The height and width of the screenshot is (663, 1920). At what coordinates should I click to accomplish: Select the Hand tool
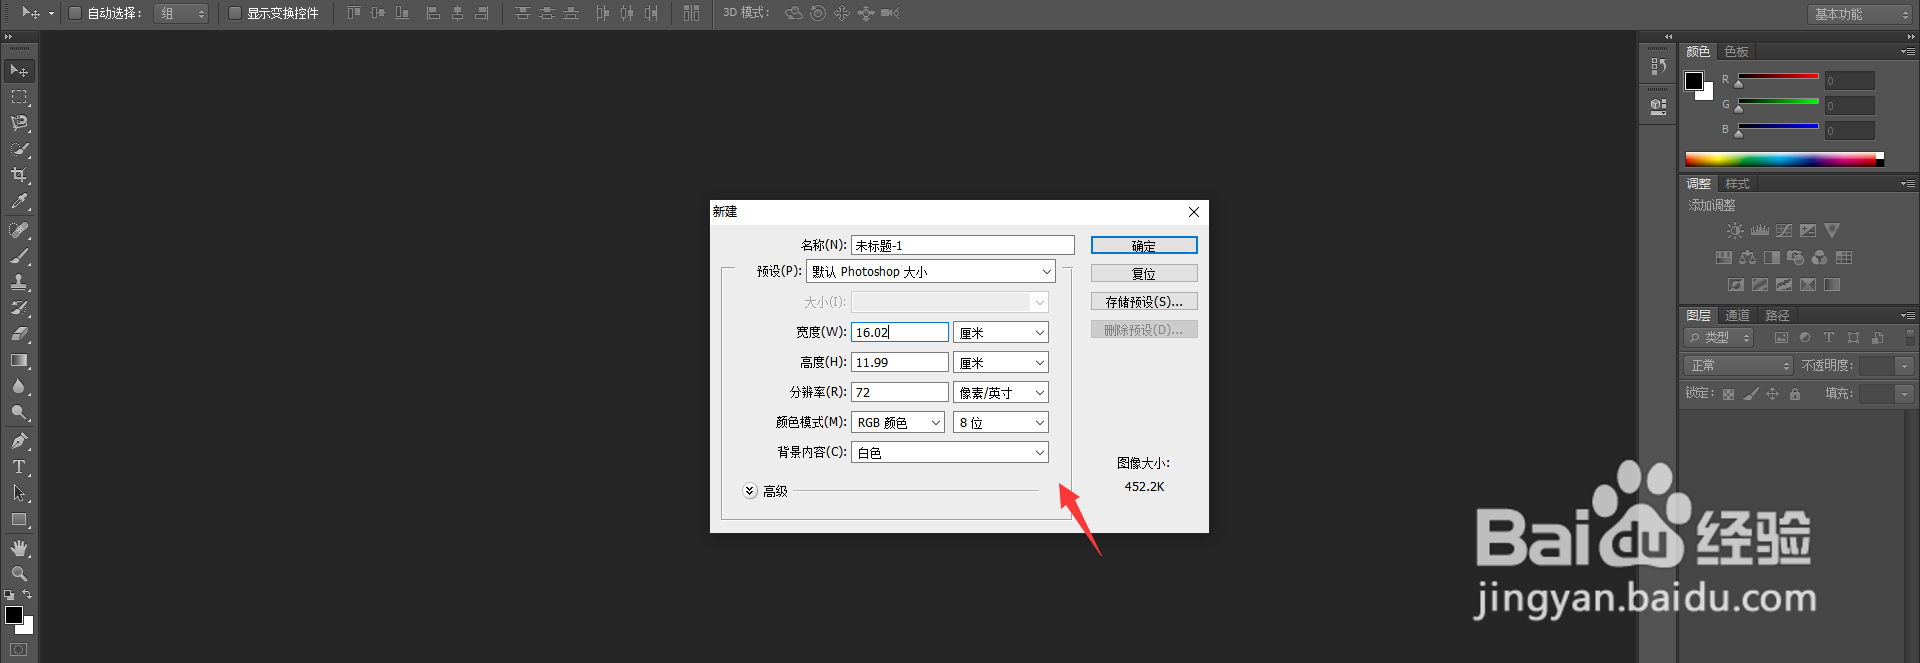(x=19, y=548)
